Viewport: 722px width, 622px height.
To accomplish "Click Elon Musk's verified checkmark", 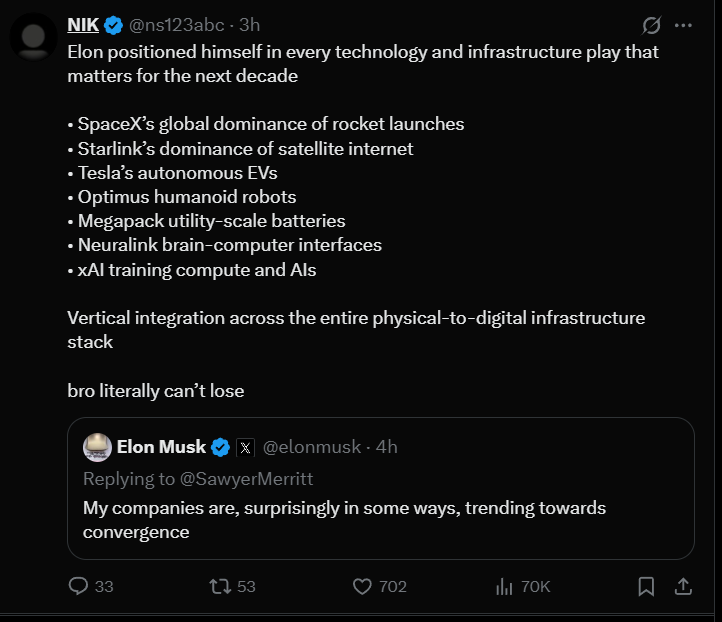I will [221, 447].
